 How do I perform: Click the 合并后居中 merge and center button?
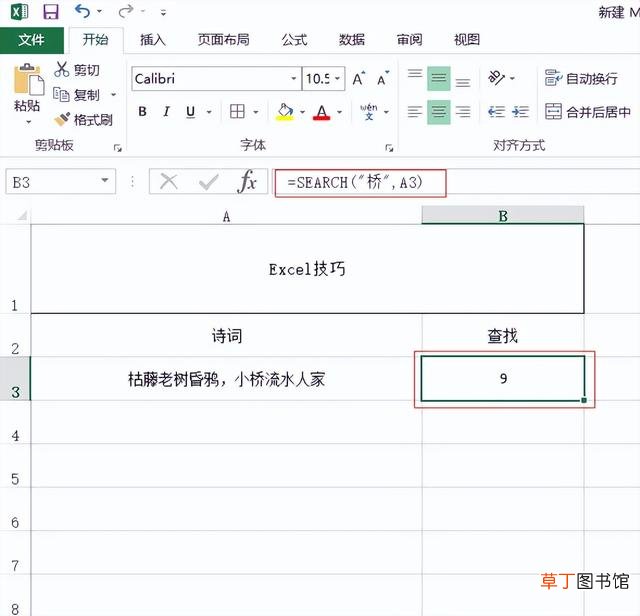(588, 111)
